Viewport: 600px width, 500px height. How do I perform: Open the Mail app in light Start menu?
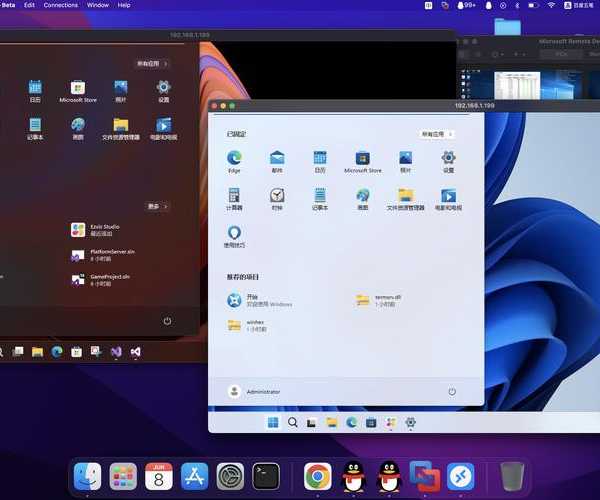[277, 161]
